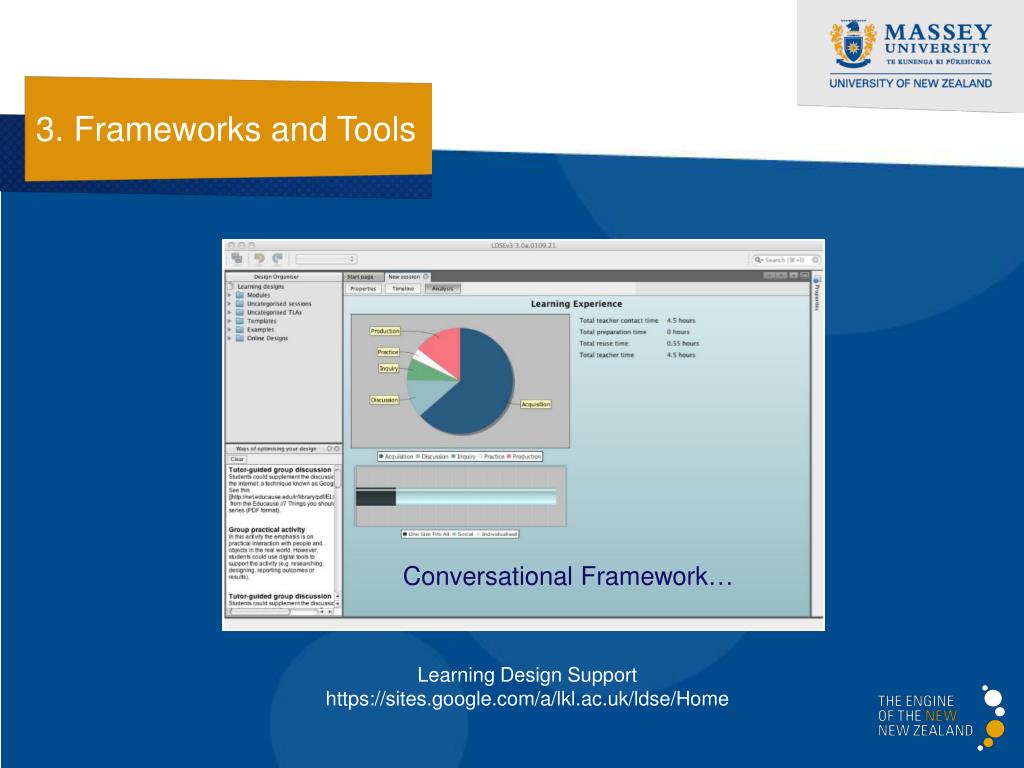The image size is (1024, 768).
Task: Click the vertical scrollbar in advice list
Action: (x=338, y=536)
